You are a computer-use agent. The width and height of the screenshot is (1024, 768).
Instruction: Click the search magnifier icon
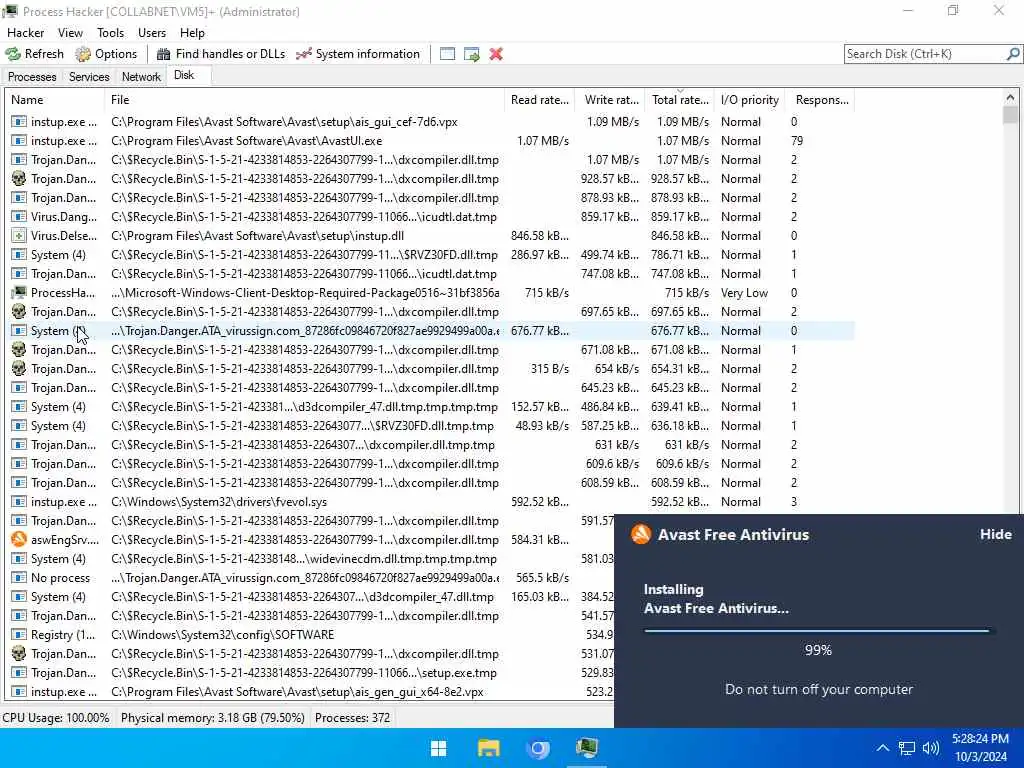pyautogui.click(x=1013, y=54)
